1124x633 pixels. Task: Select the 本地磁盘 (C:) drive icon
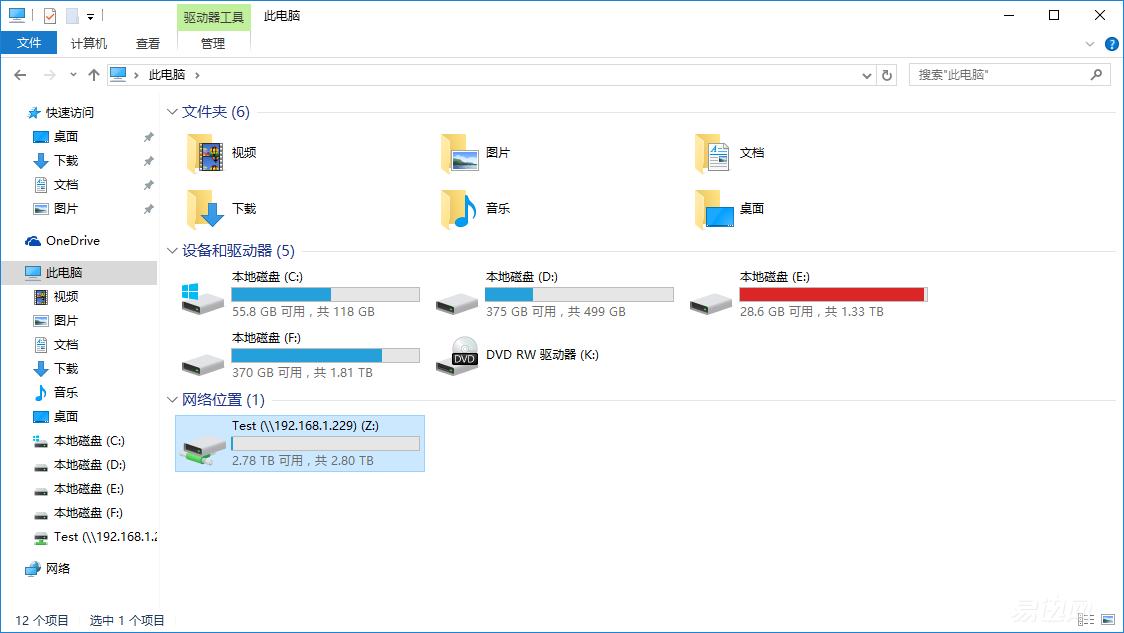[x=203, y=297]
